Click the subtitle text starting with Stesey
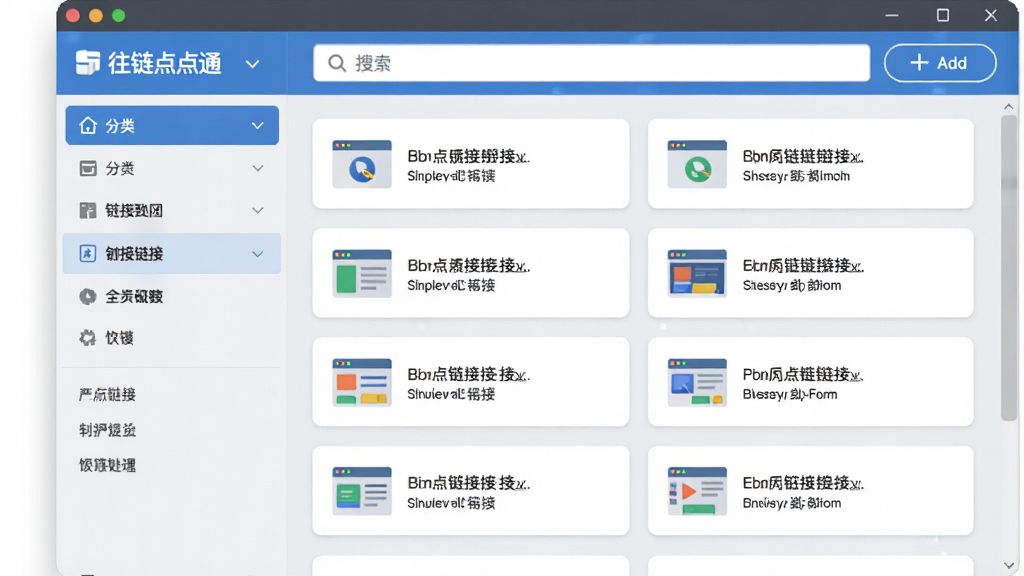This screenshot has width=1024, height=576. (x=792, y=285)
